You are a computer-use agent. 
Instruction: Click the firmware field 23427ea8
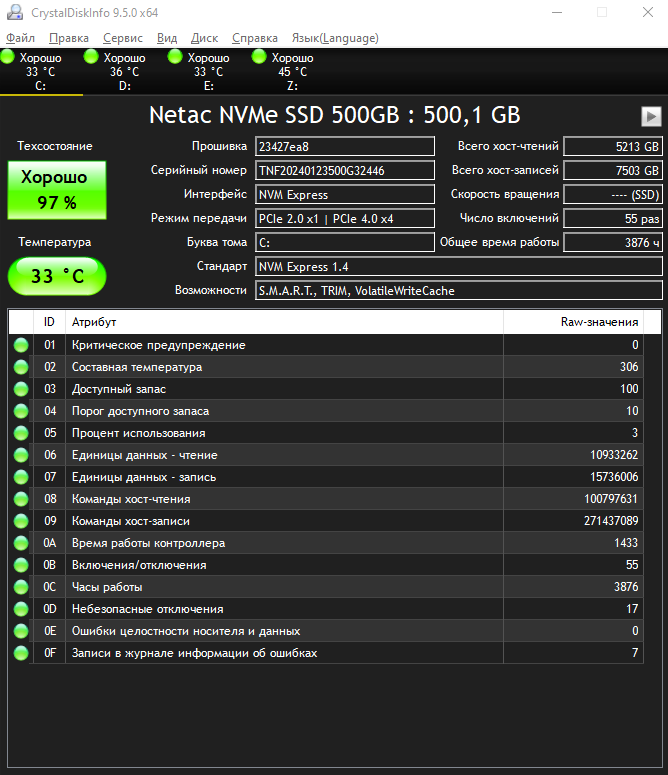click(345, 146)
